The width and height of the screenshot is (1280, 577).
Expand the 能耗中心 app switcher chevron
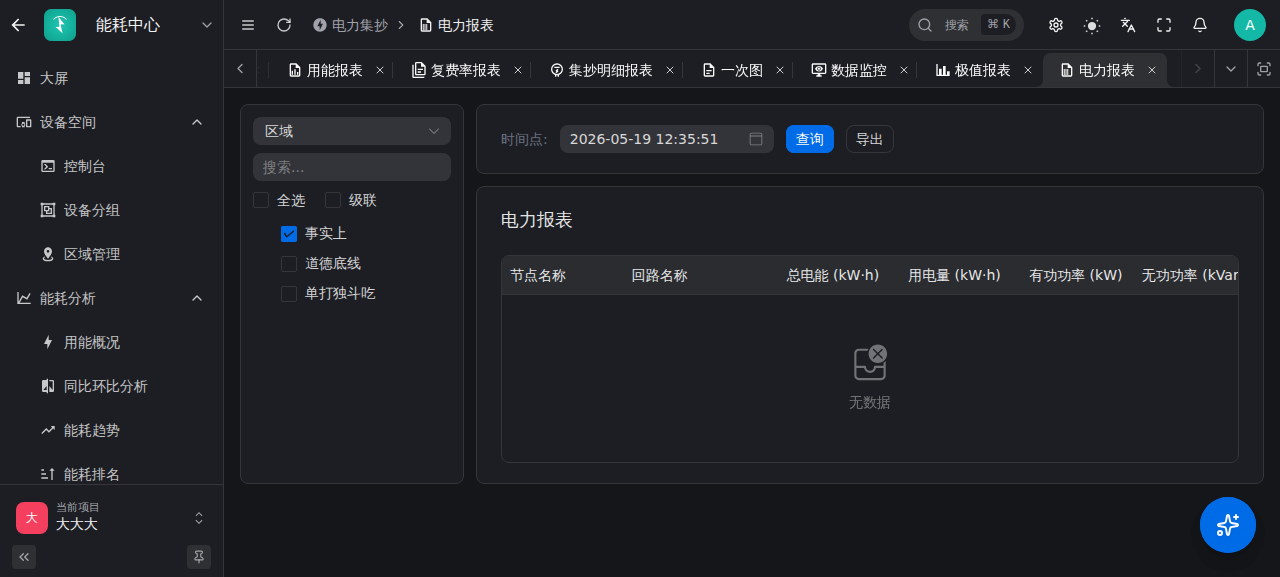[207, 25]
